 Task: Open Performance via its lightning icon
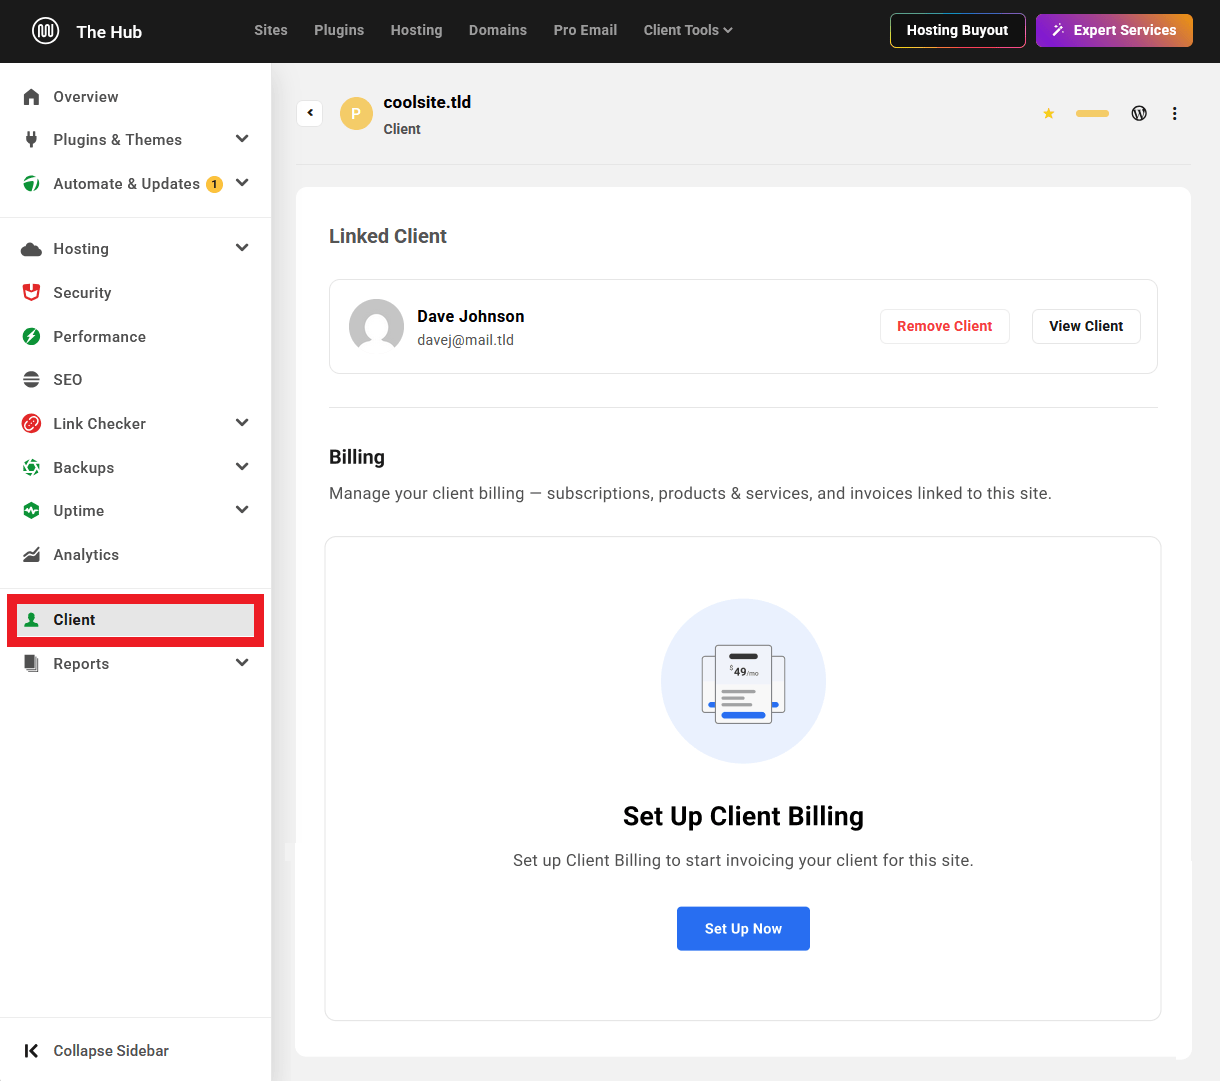coord(31,336)
